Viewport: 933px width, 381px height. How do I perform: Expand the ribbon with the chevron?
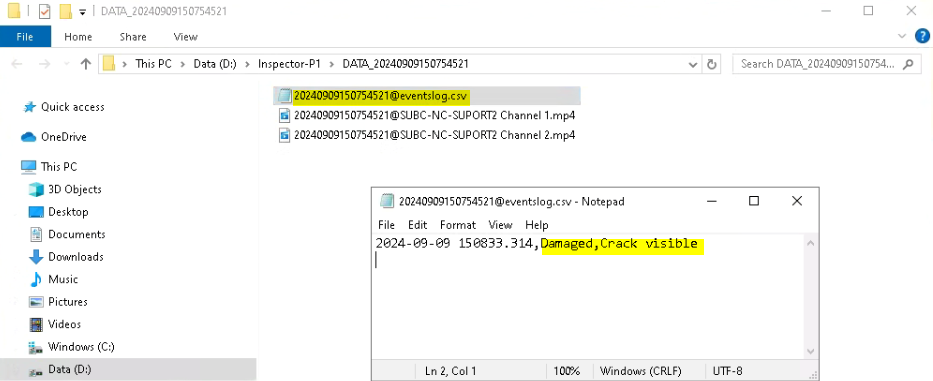[901, 36]
